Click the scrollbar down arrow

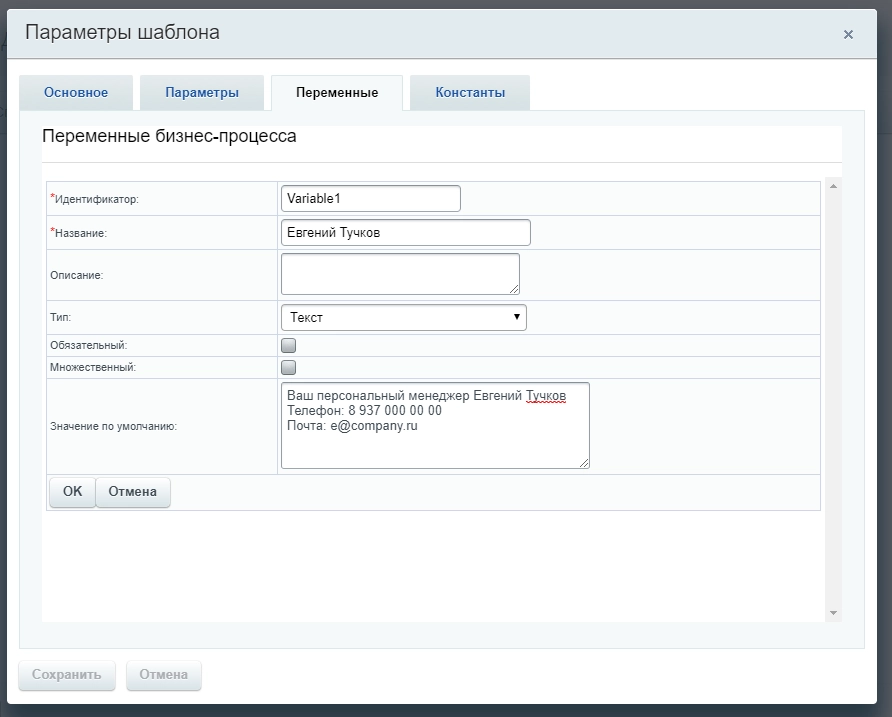pyautogui.click(x=833, y=613)
